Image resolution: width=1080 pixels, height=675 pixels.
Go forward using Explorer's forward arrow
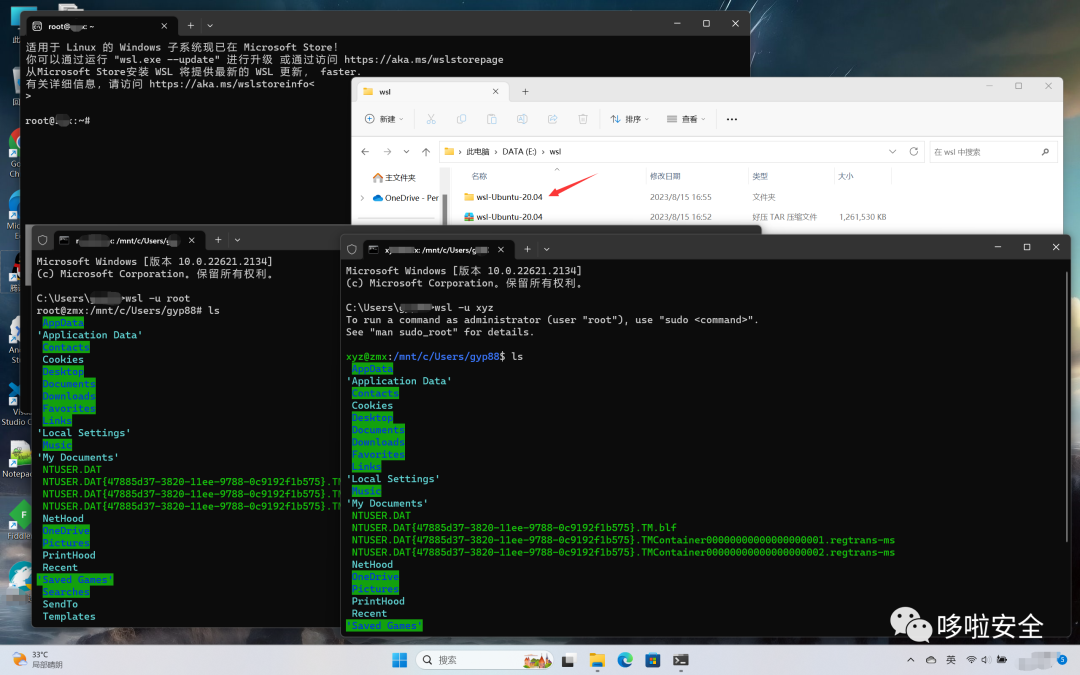(x=387, y=152)
